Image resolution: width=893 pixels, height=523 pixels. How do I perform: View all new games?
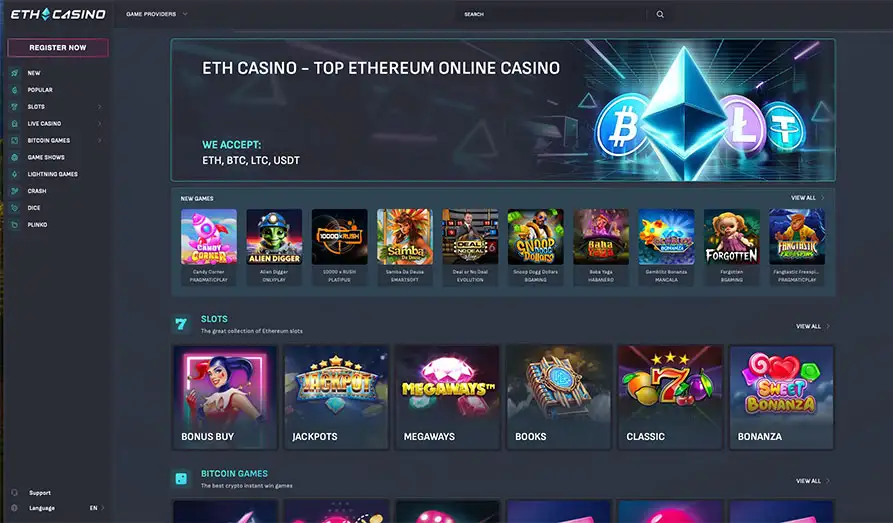pyautogui.click(x=807, y=198)
